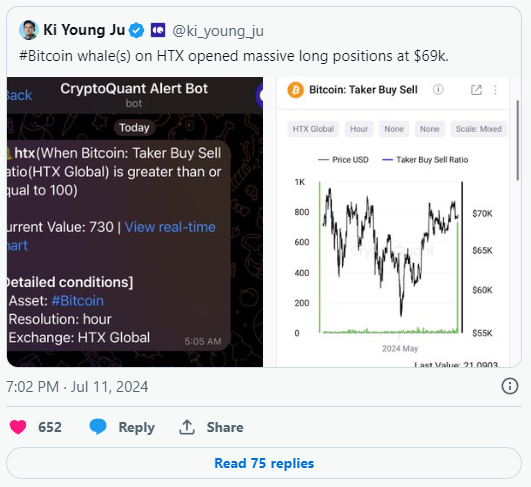This screenshot has width=531, height=487.
Task: Toggle the Price USD legend series
Action: tap(343, 160)
